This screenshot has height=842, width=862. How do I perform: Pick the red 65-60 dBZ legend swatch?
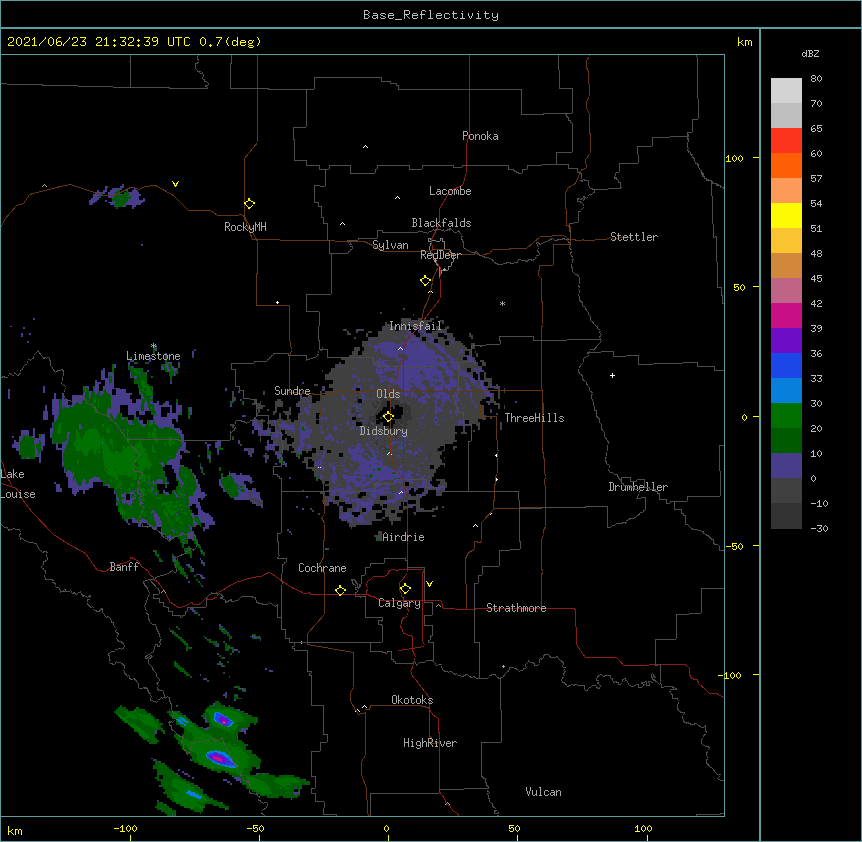tap(786, 141)
